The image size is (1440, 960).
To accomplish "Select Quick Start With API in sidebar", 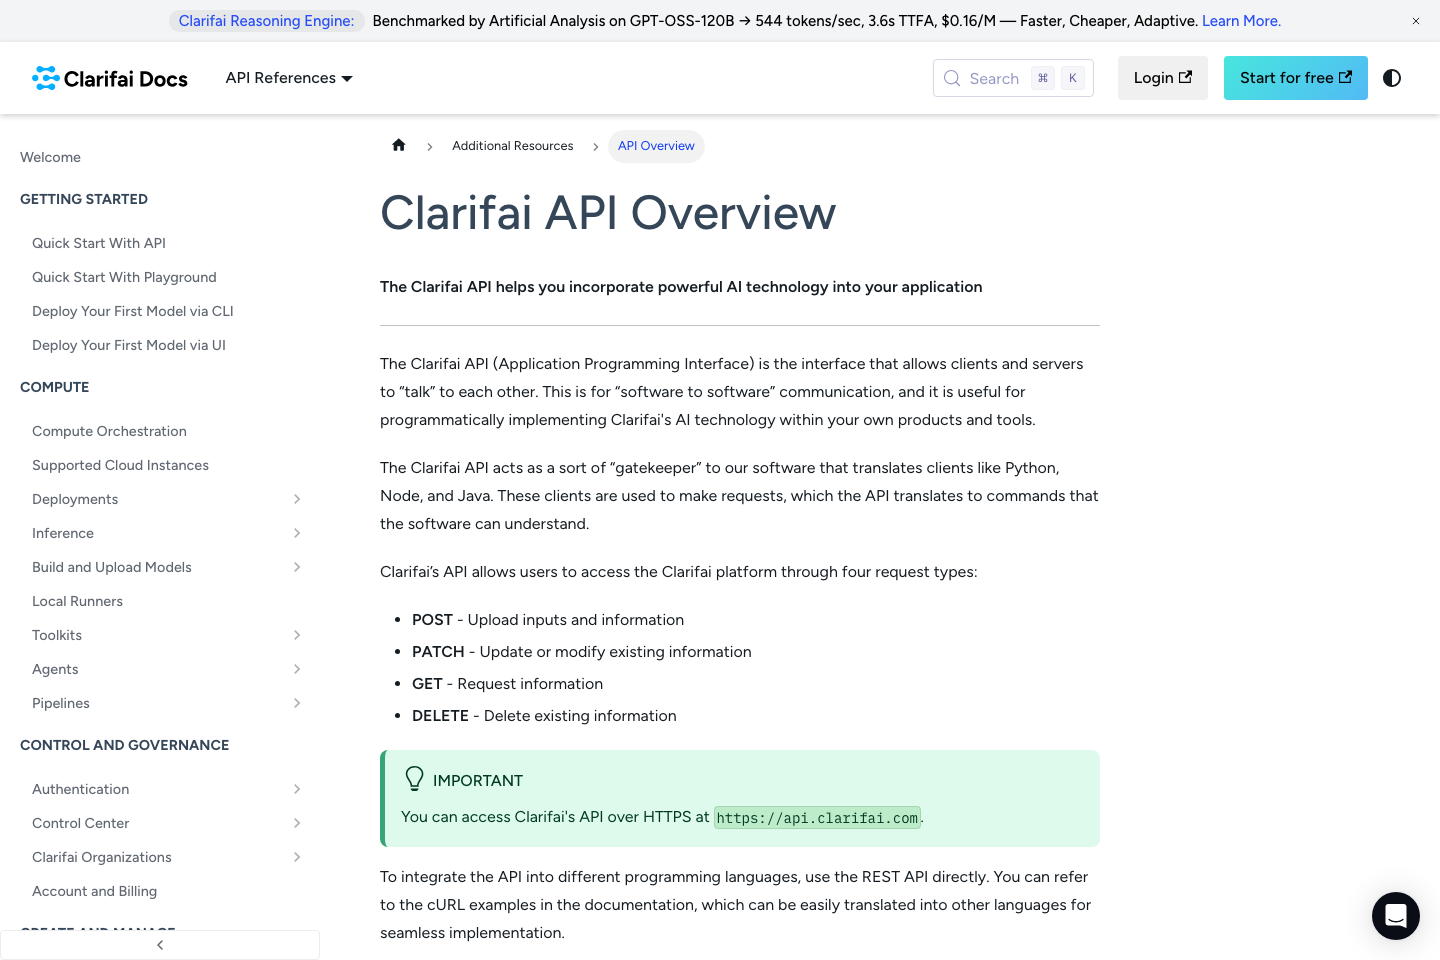I will [98, 243].
